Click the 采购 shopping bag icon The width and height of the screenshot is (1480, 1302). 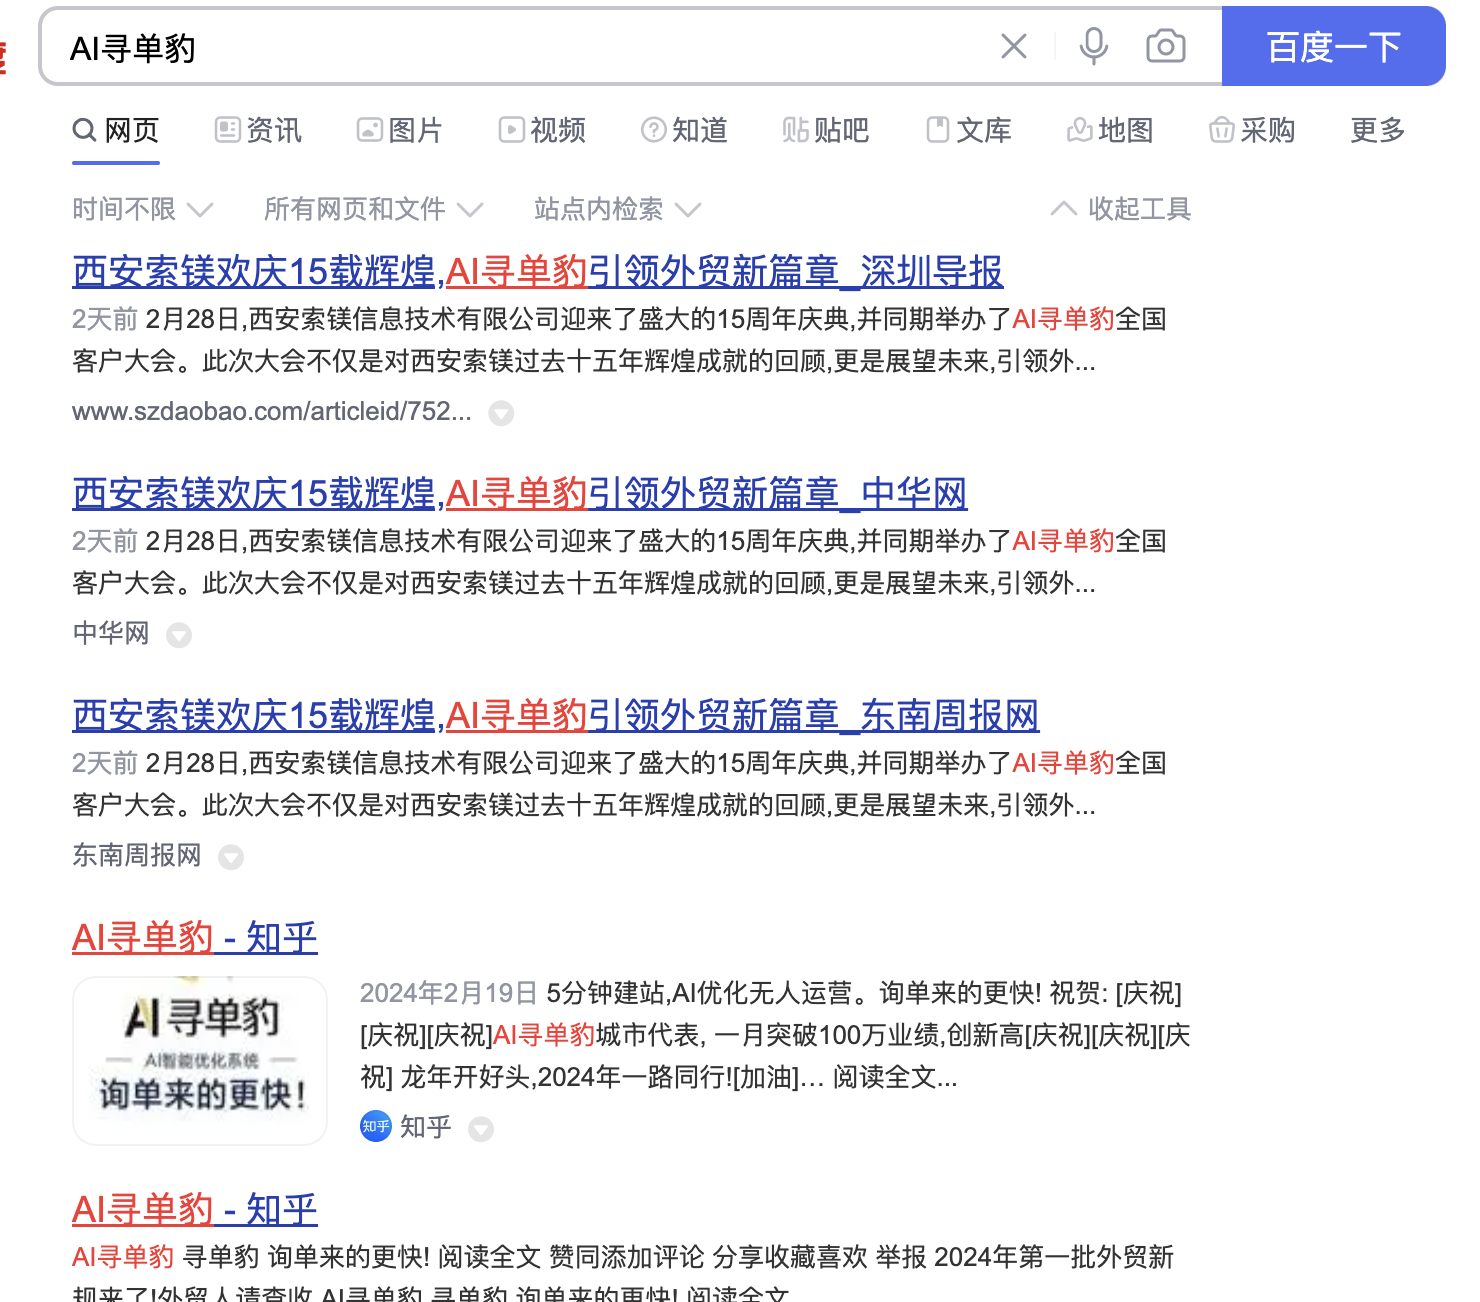click(1222, 130)
